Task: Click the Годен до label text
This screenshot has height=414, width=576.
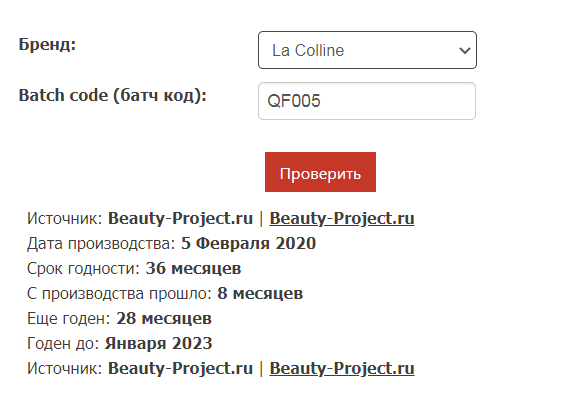Action: coord(63,343)
